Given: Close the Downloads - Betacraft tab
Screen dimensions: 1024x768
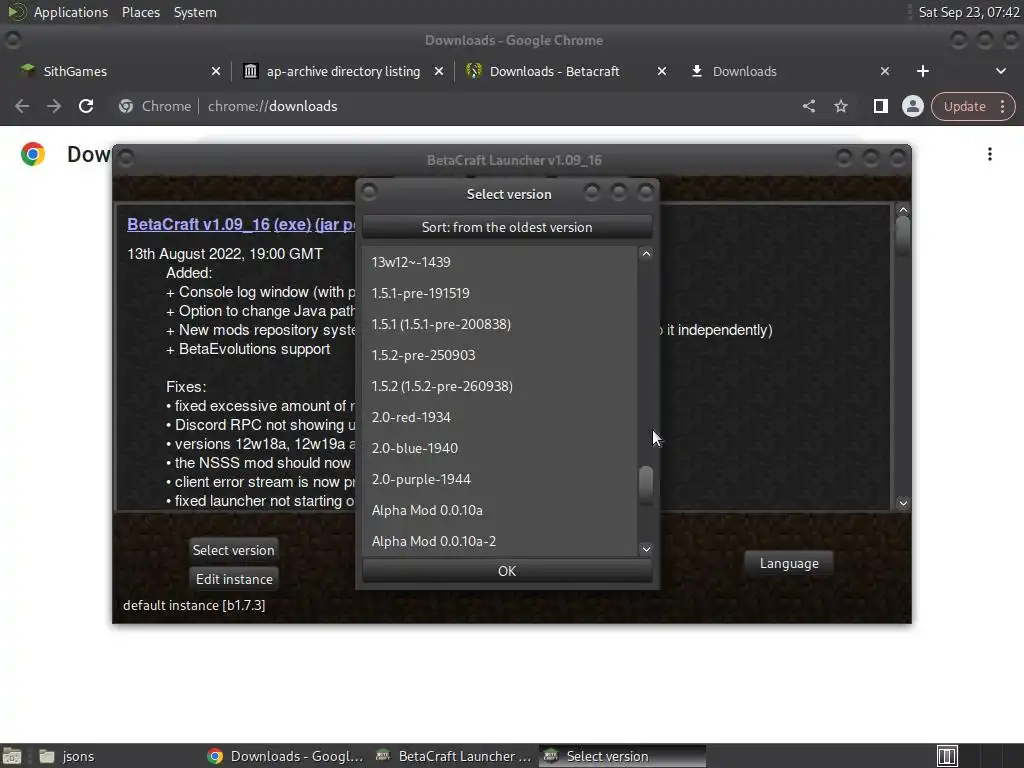Looking at the screenshot, I should tap(662, 71).
